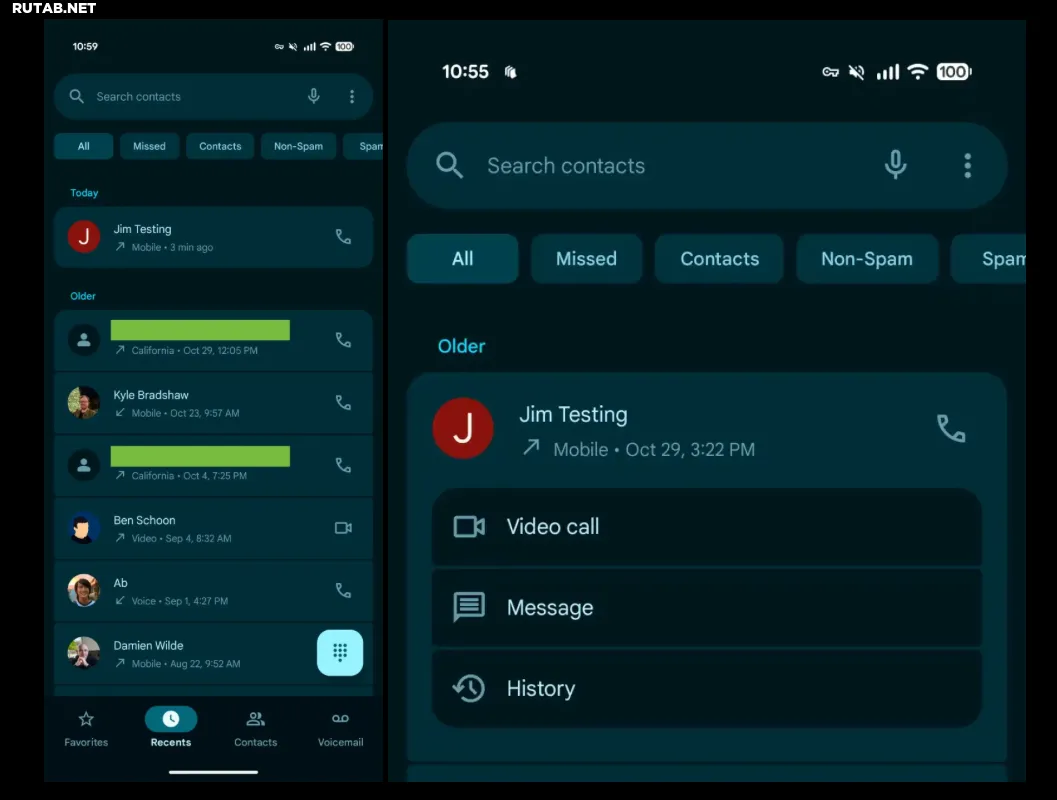Call Jim Testing from the left phone's Today list
This screenshot has height=800, width=1057.
click(343, 237)
